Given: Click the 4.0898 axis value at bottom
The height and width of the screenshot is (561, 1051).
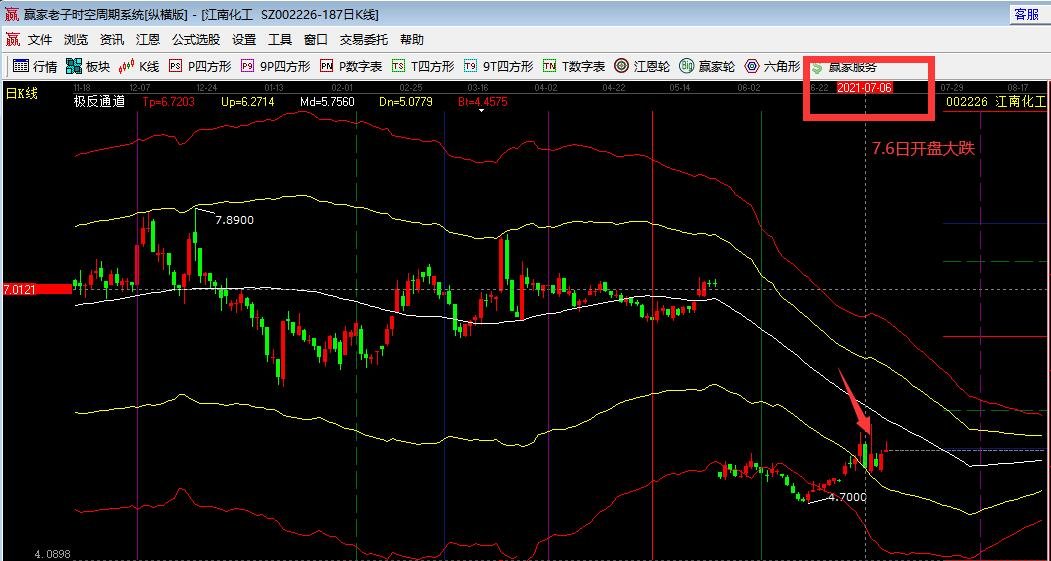Looking at the screenshot, I should click(x=52, y=554).
